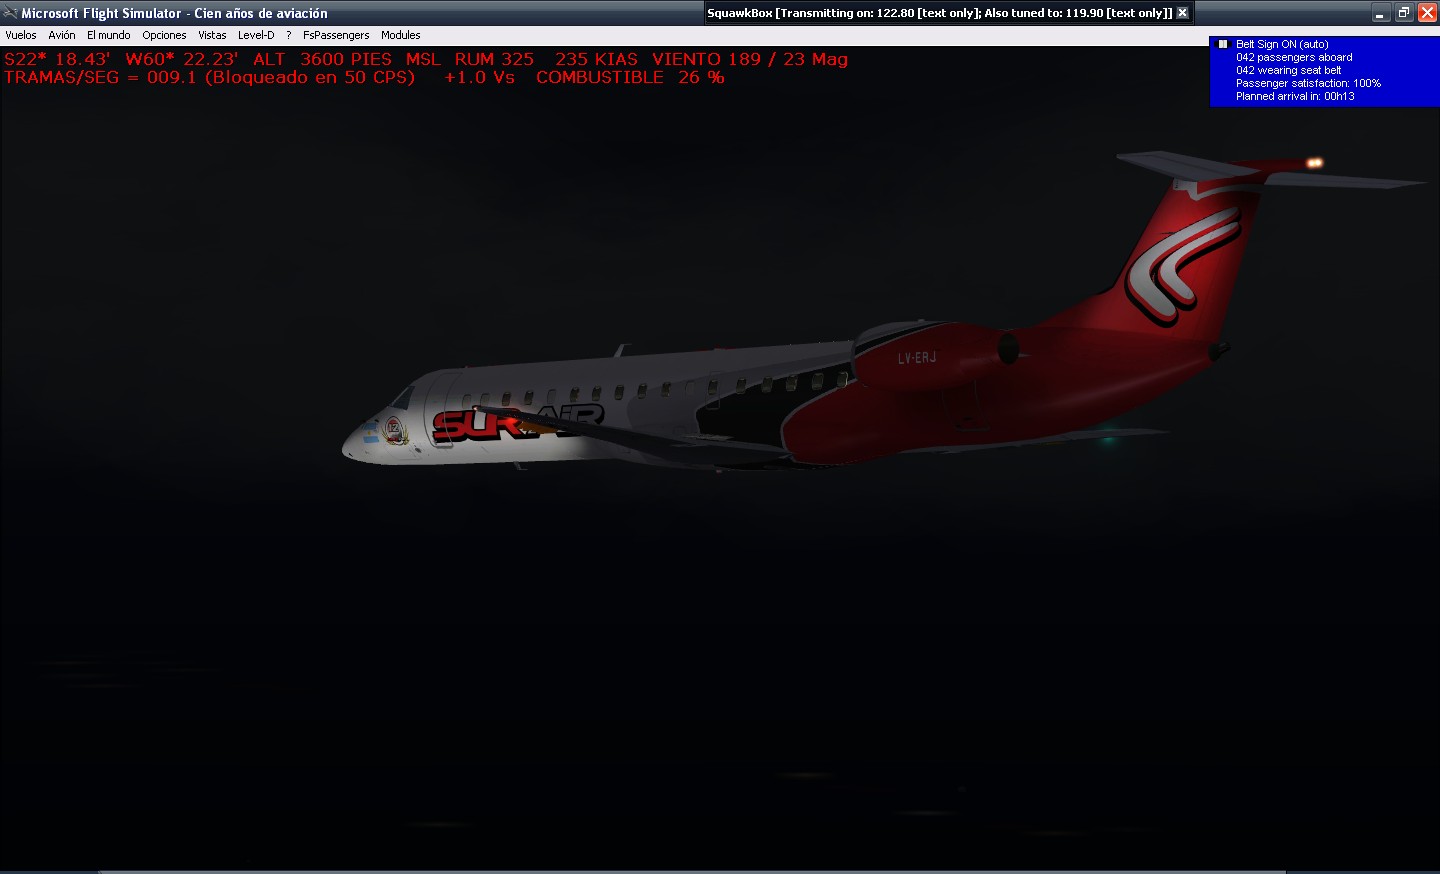This screenshot has height=874, width=1440.
Task: Restore down the Flight Simulator window
Action: tap(1404, 13)
